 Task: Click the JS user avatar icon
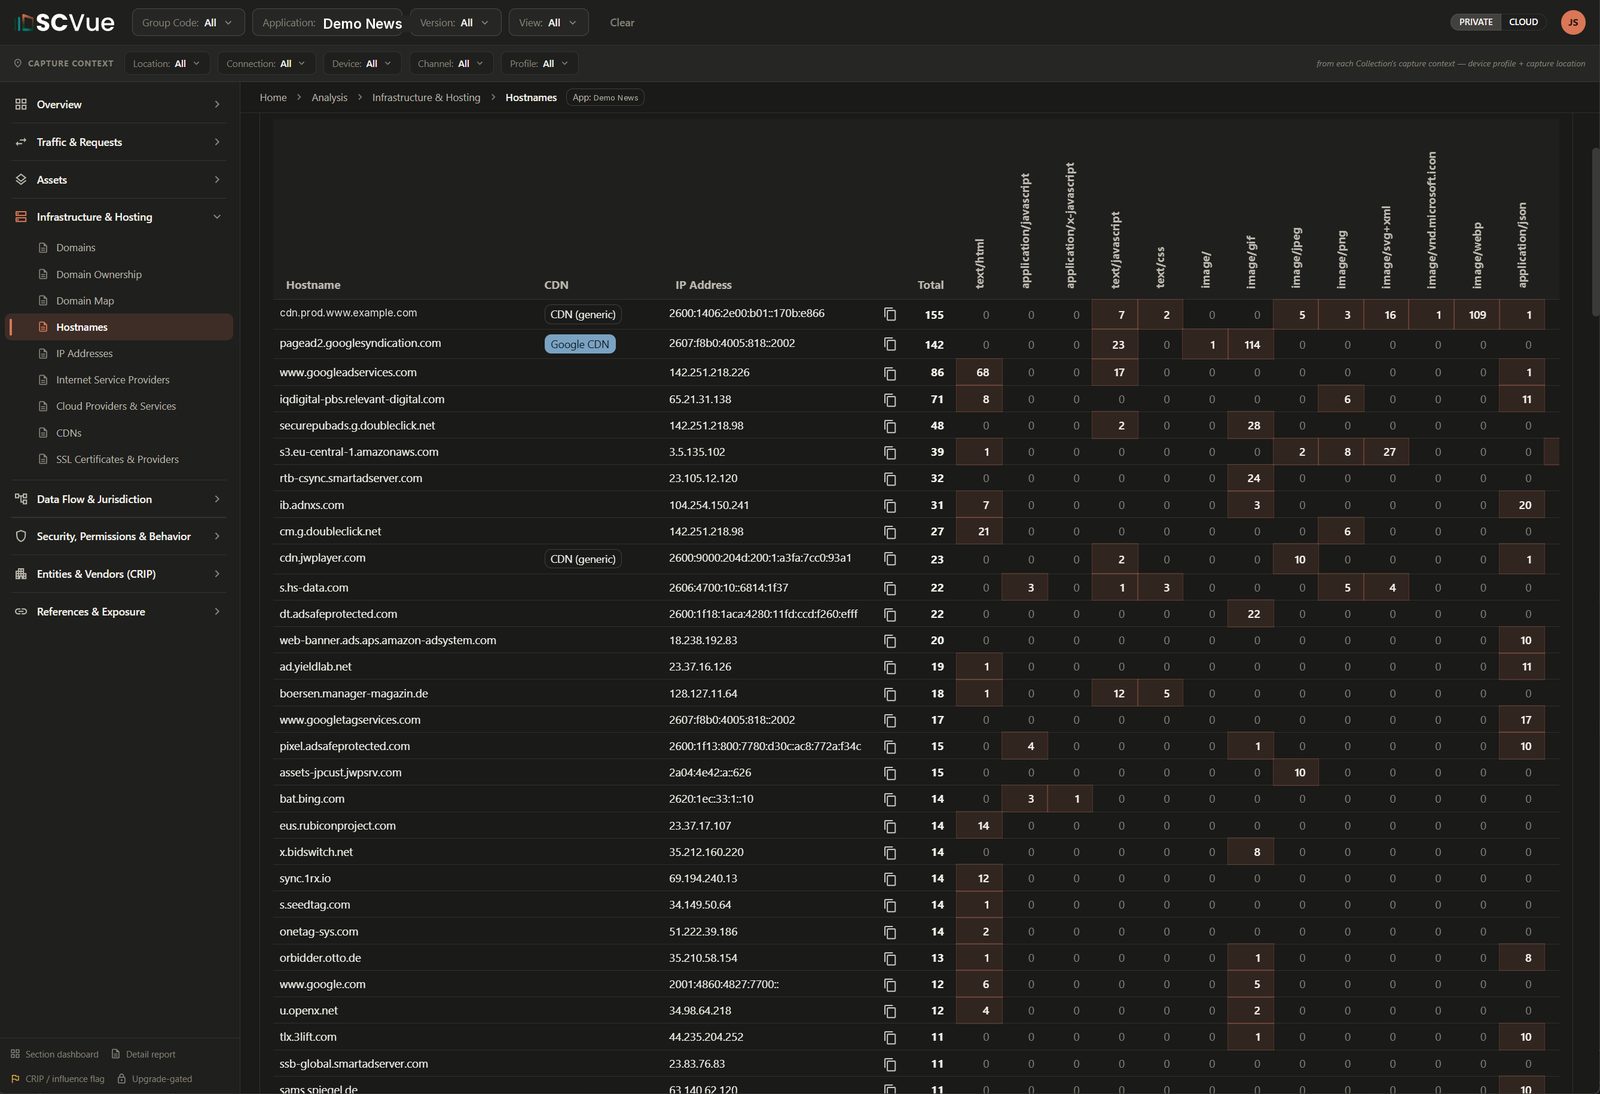tap(1573, 22)
